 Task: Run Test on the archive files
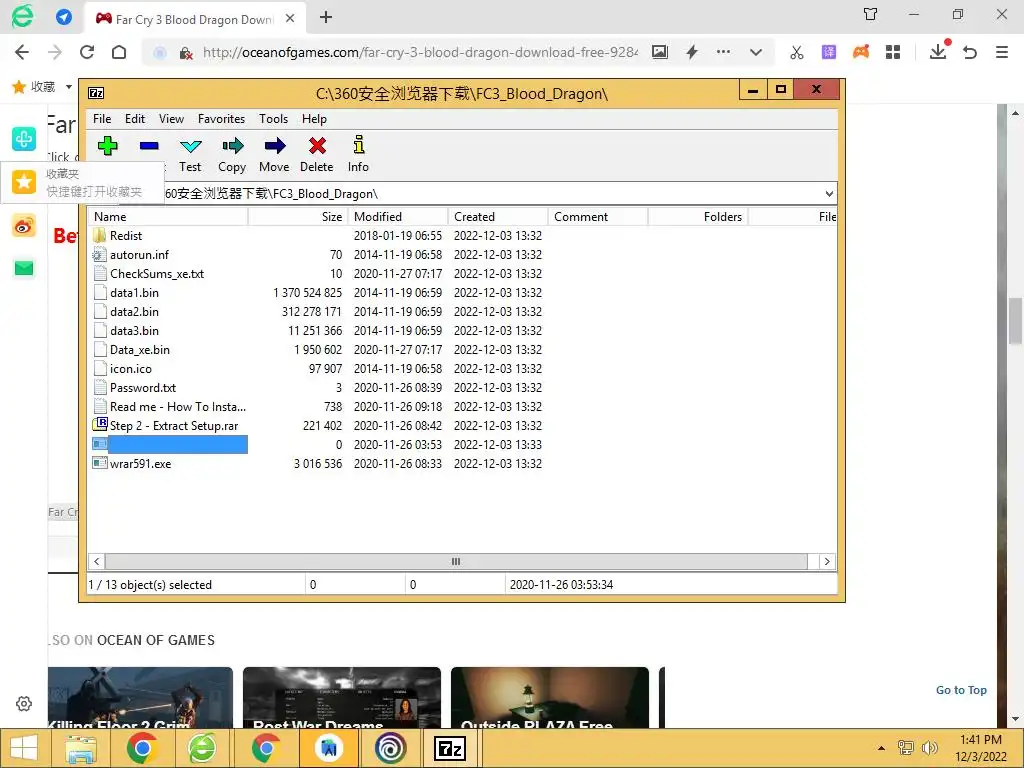(190, 154)
